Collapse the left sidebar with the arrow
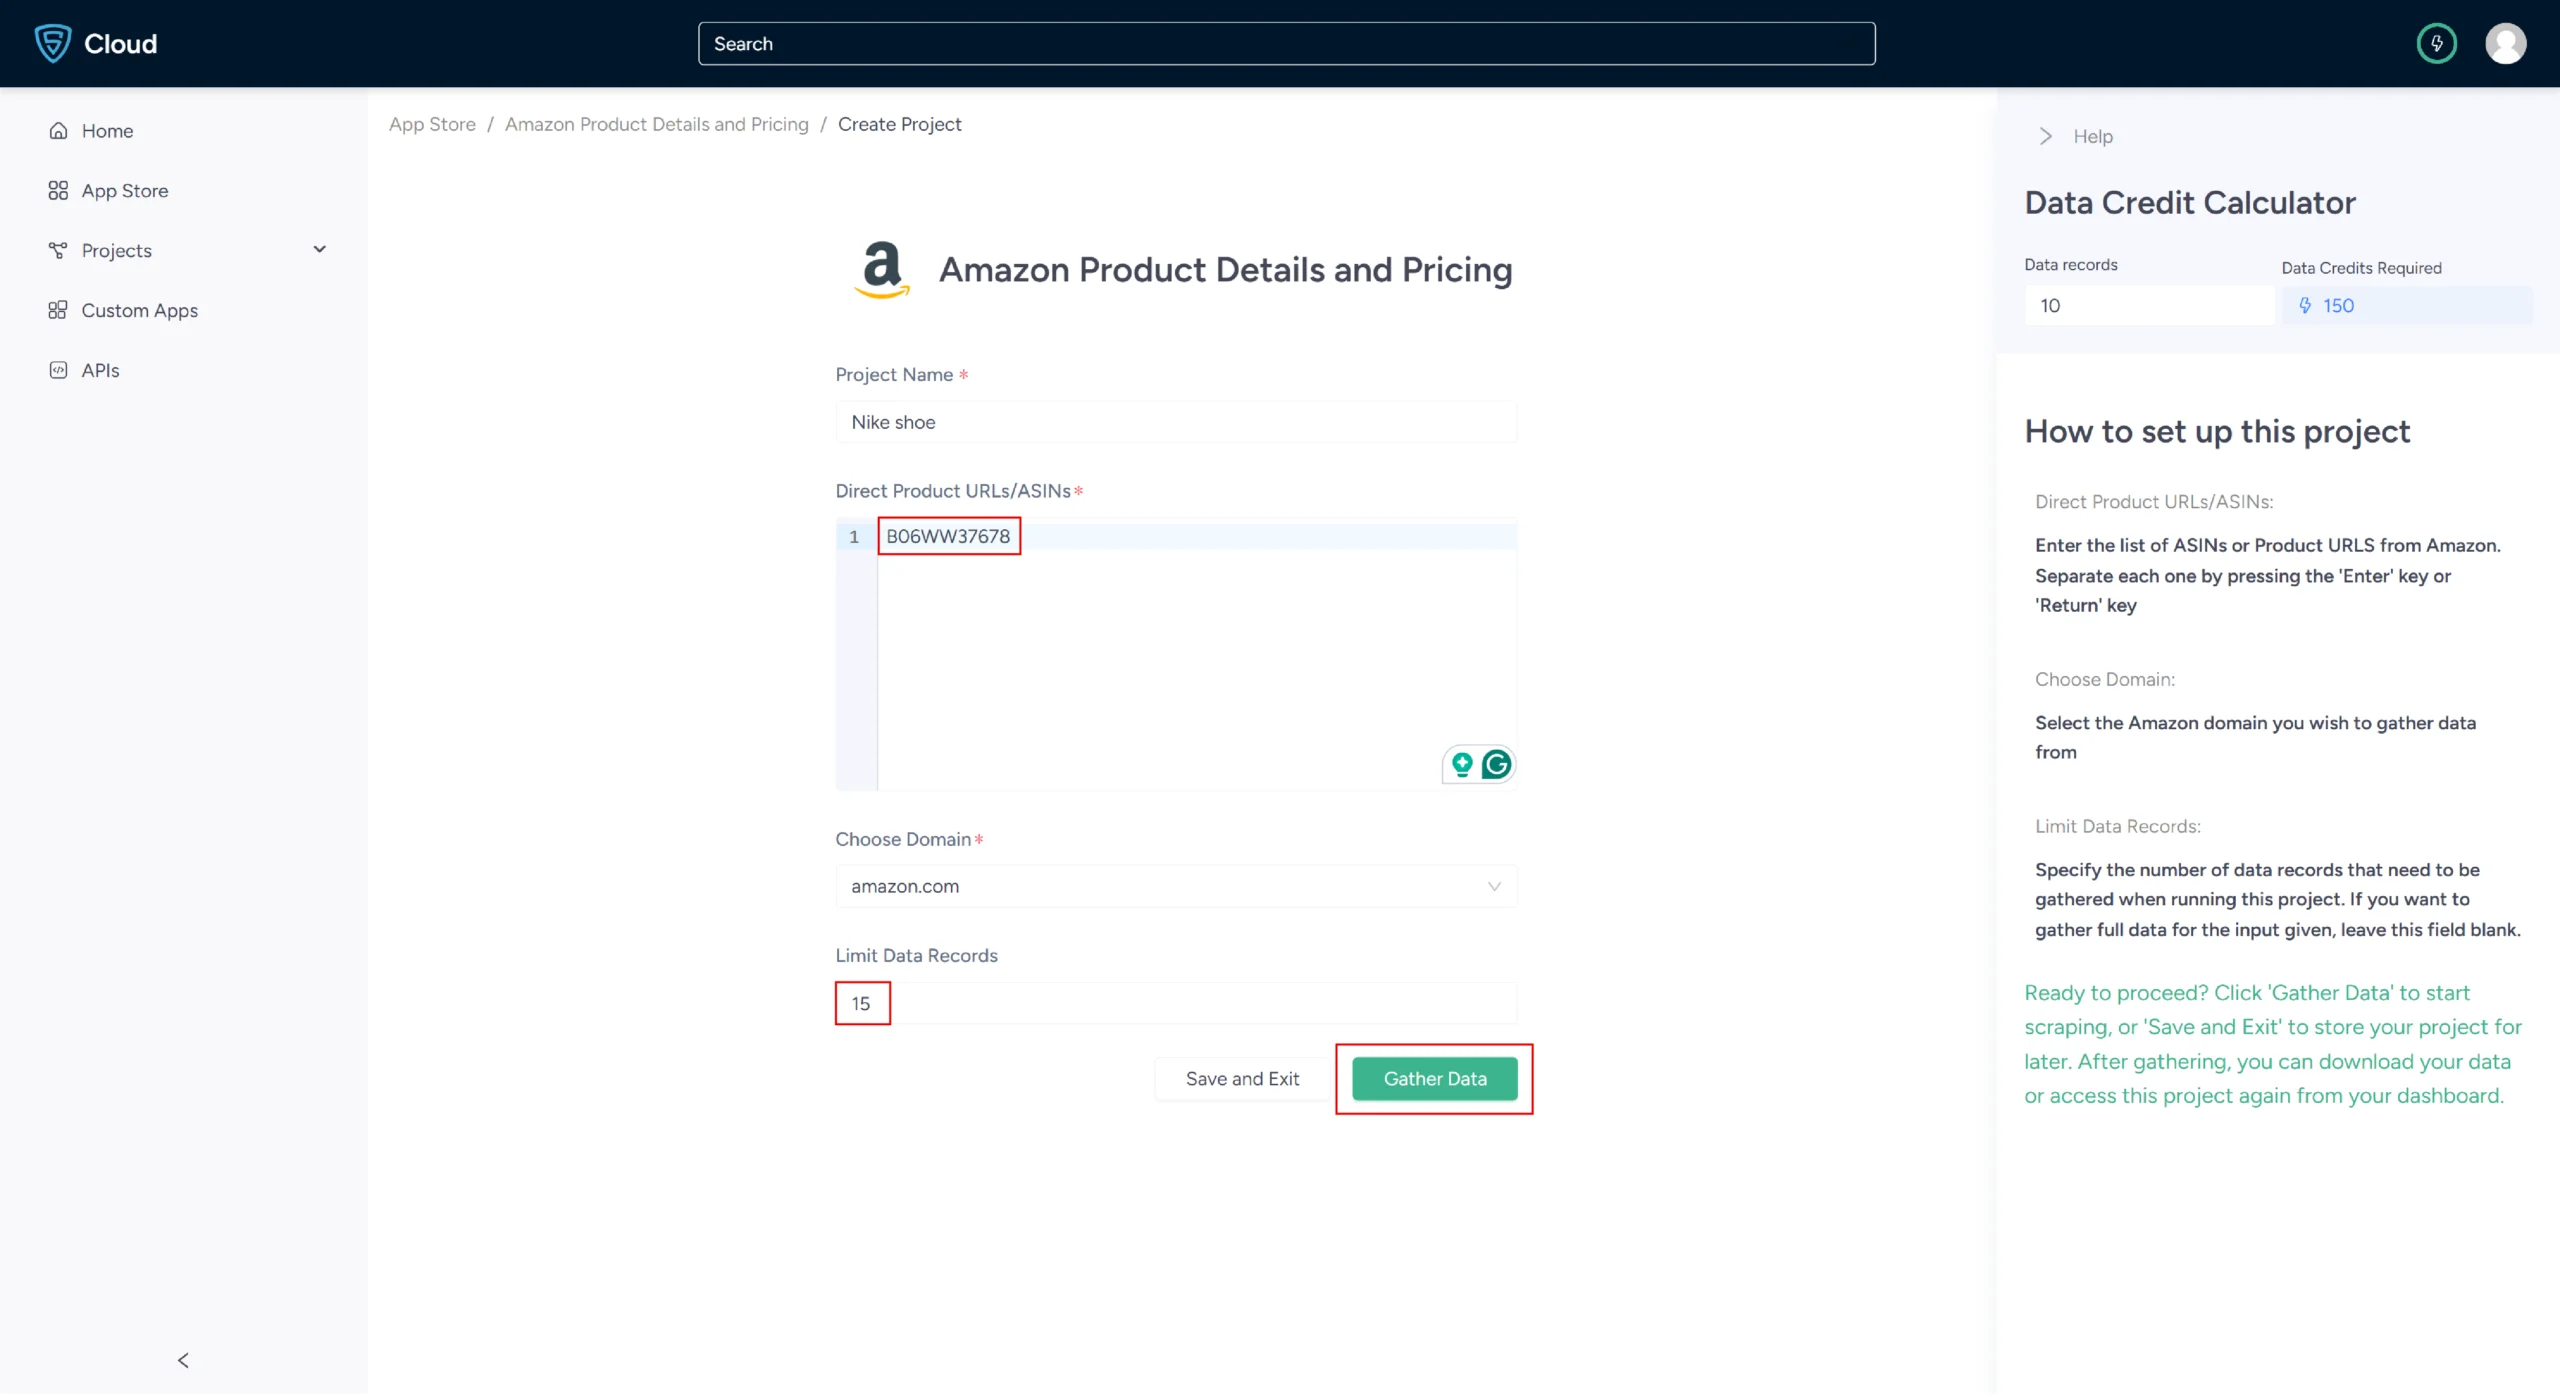2560x1397 pixels. [x=183, y=1362]
